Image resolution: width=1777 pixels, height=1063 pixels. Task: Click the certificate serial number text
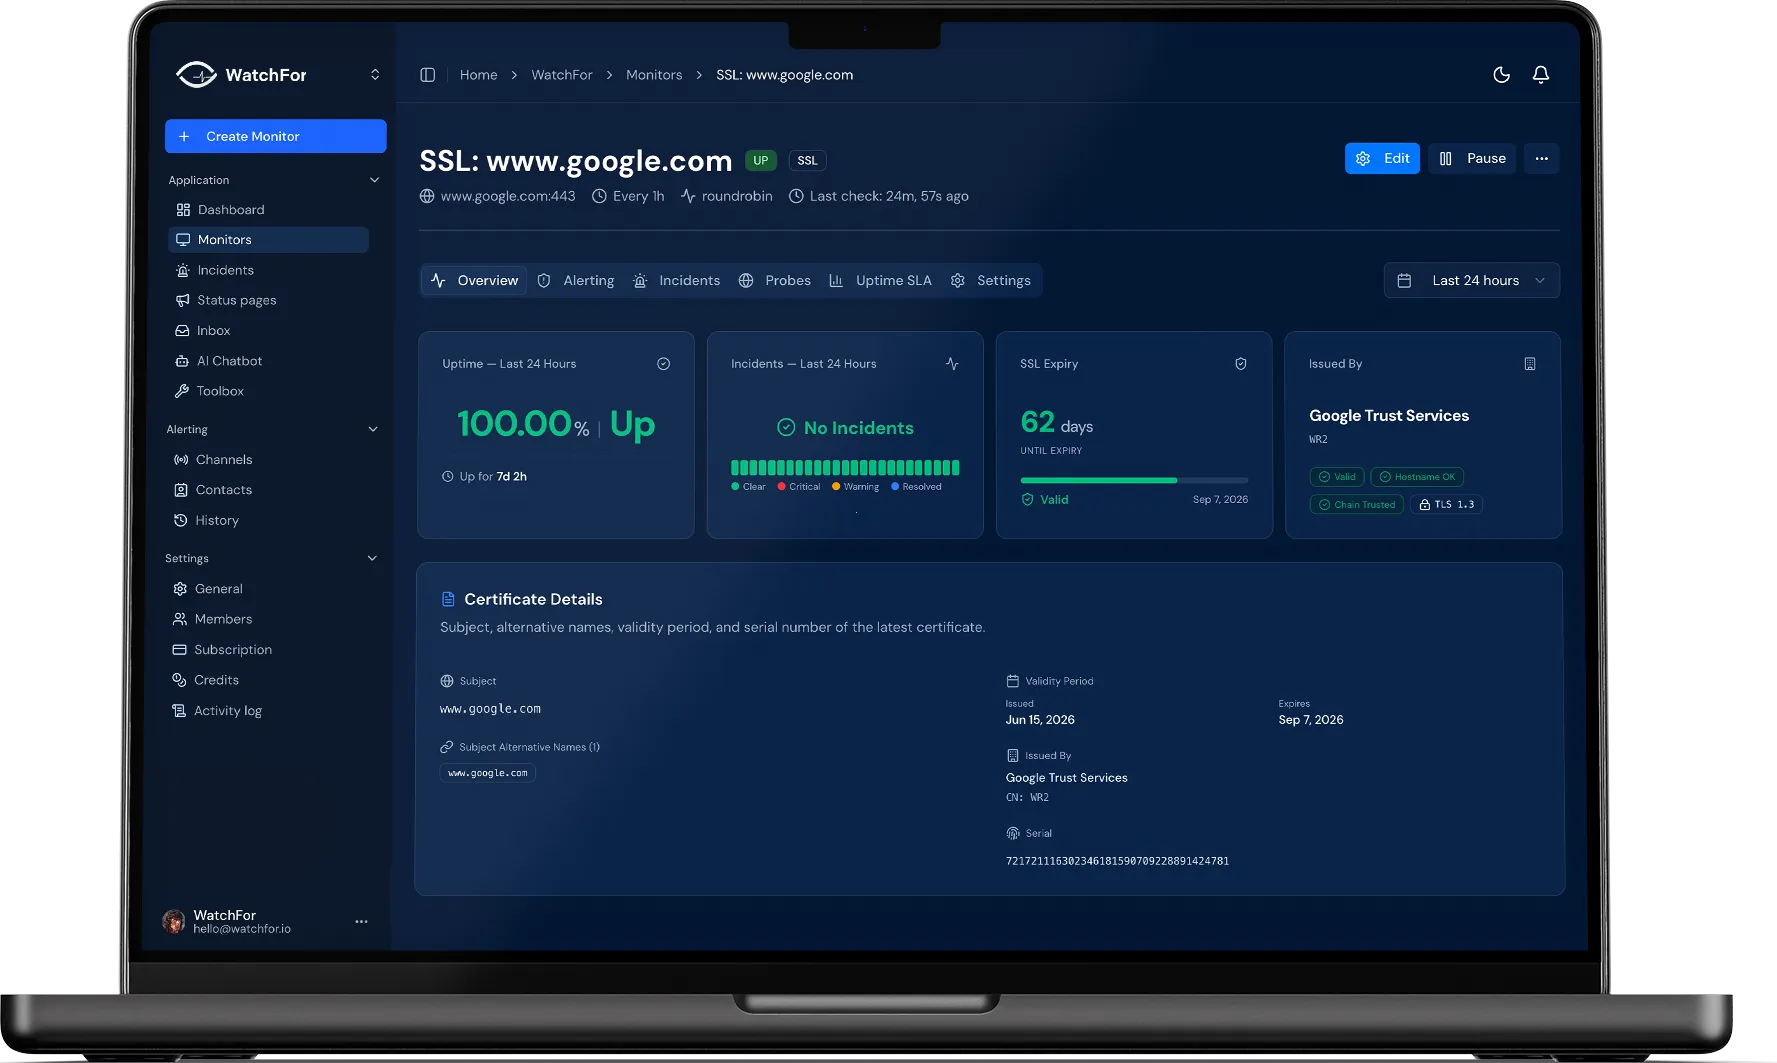pyautogui.click(x=1117, y=861)
